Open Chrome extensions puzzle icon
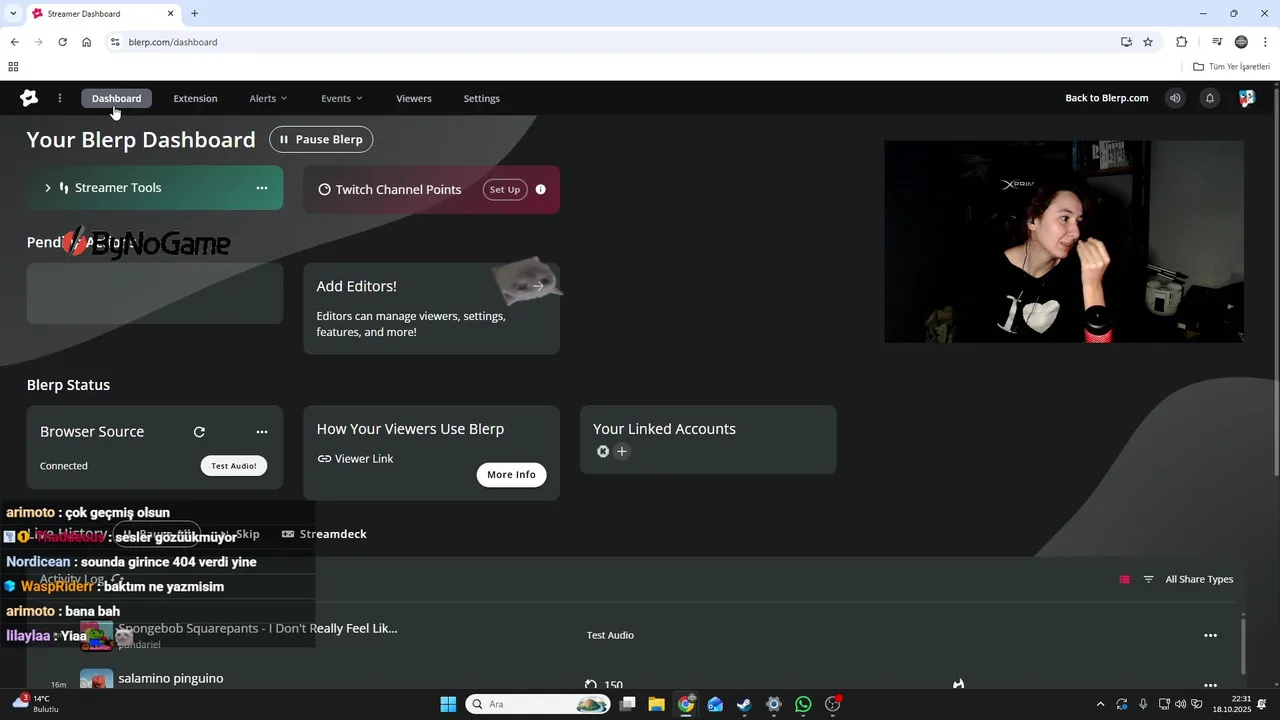 click(x=1182, y=42)
